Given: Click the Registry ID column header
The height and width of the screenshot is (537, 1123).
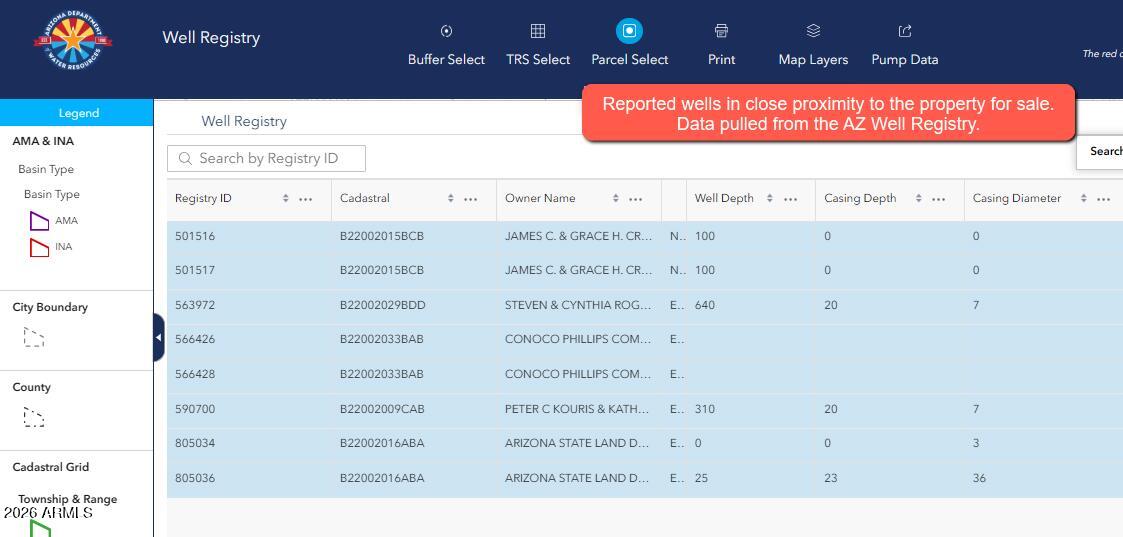Looking at the screenshot, I should tap(203, 198).
